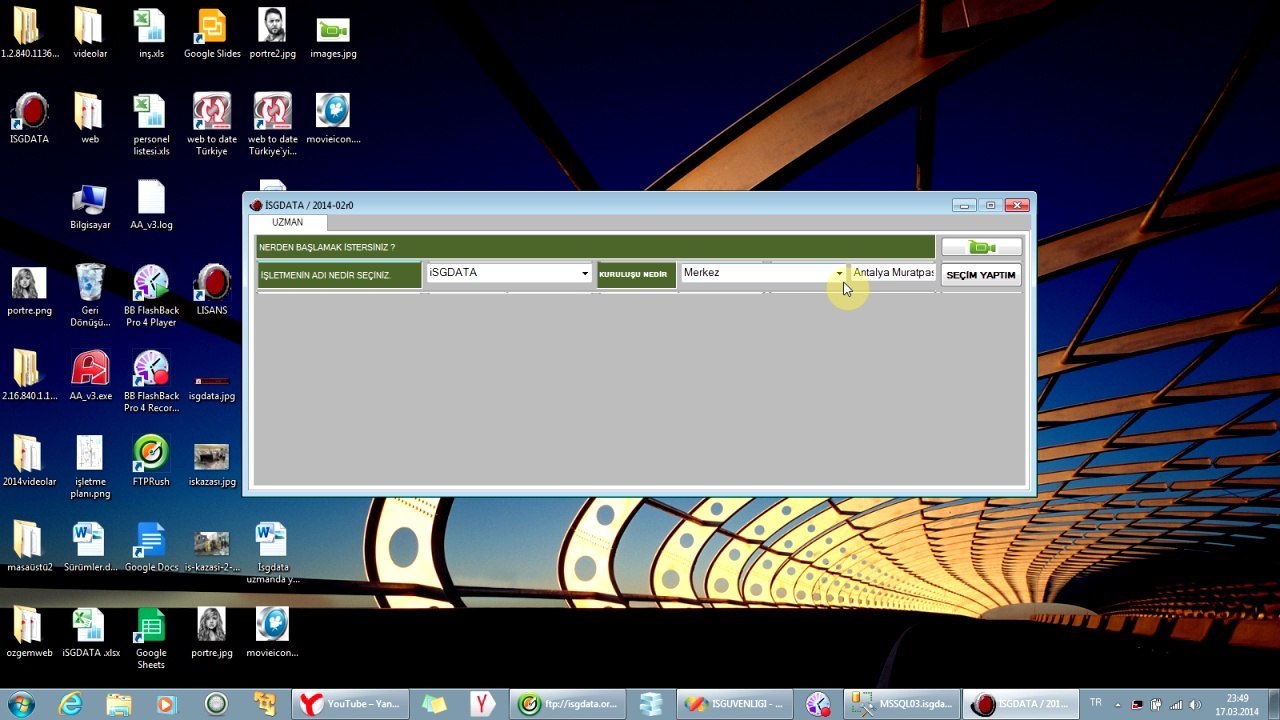Switch to the MSSQL03.isgdata taskbar window
The image size is (1280, 720).
point(901,704)
